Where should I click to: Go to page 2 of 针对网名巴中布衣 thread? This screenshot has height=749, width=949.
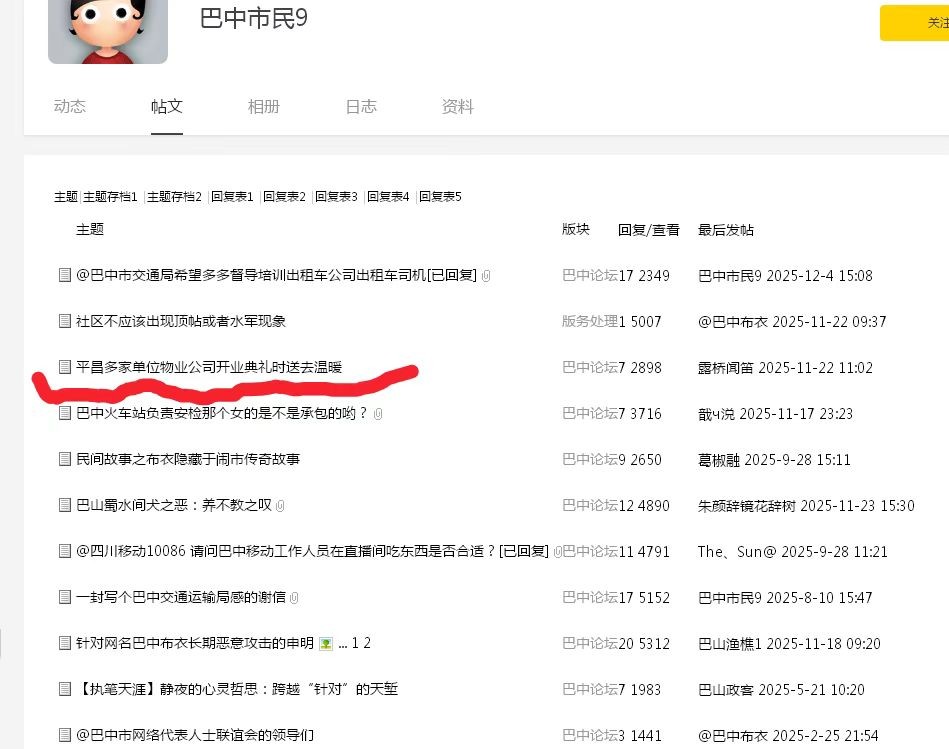[367, 643]
